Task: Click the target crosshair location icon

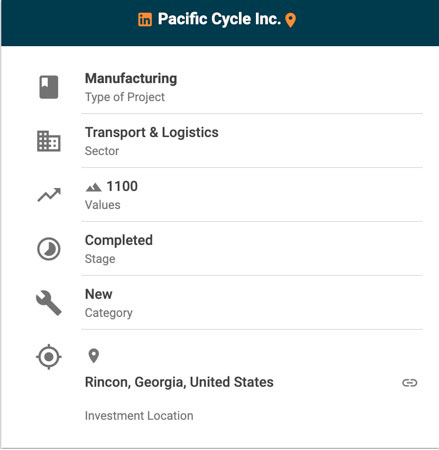Action: point(49,357)
